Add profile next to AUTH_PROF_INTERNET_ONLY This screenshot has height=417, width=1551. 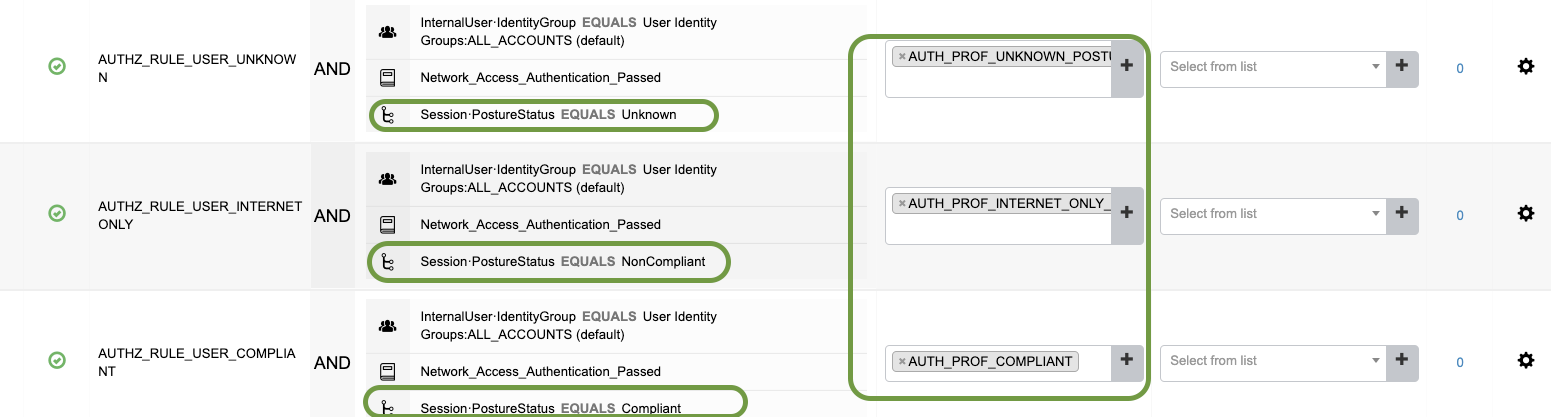1126,213
